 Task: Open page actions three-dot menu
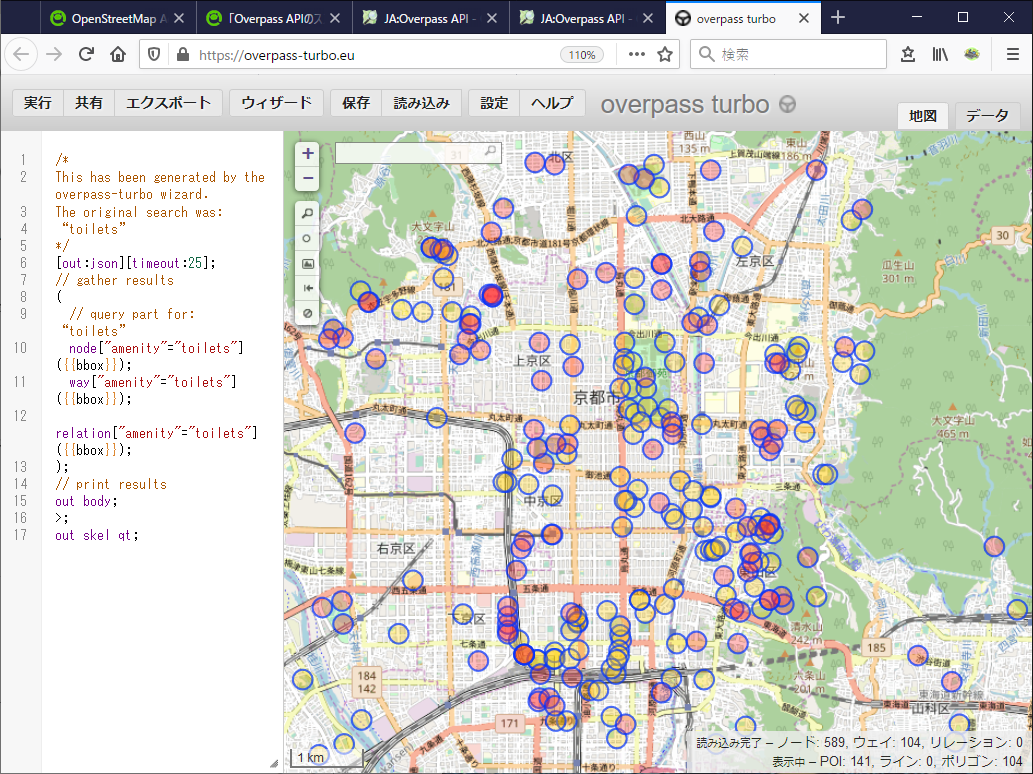pyautogui.click(x=636, y=55)
